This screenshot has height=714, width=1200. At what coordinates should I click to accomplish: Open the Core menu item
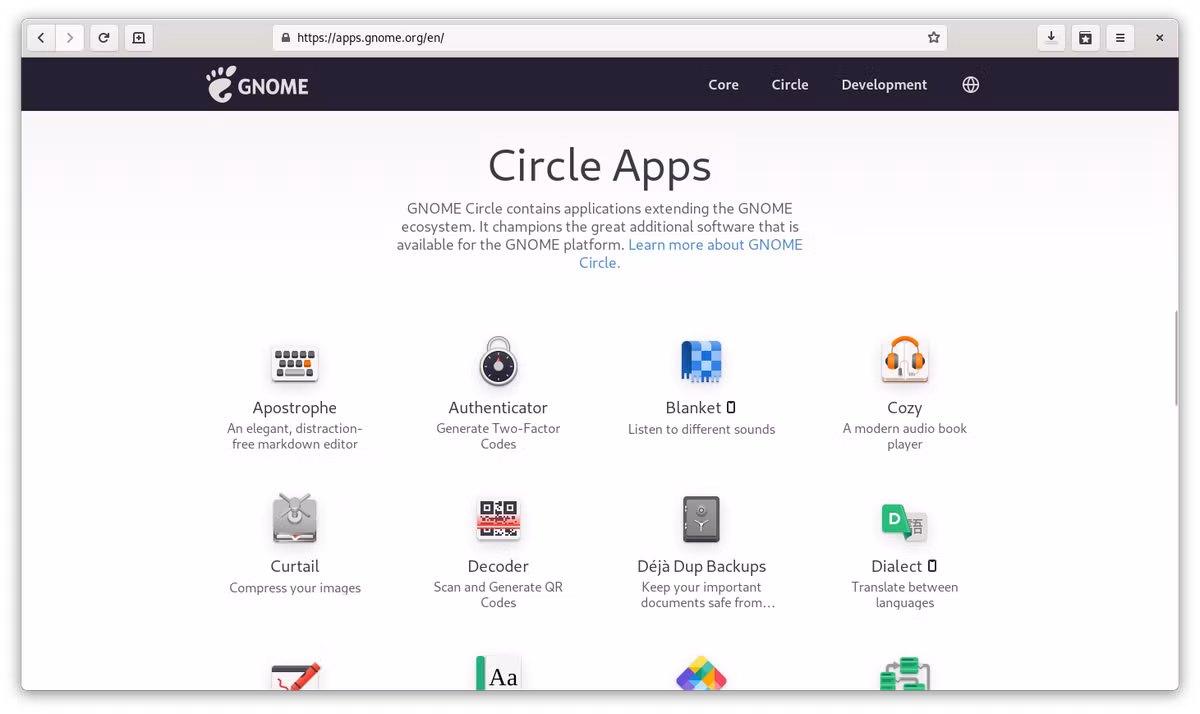tap(723, 85)
